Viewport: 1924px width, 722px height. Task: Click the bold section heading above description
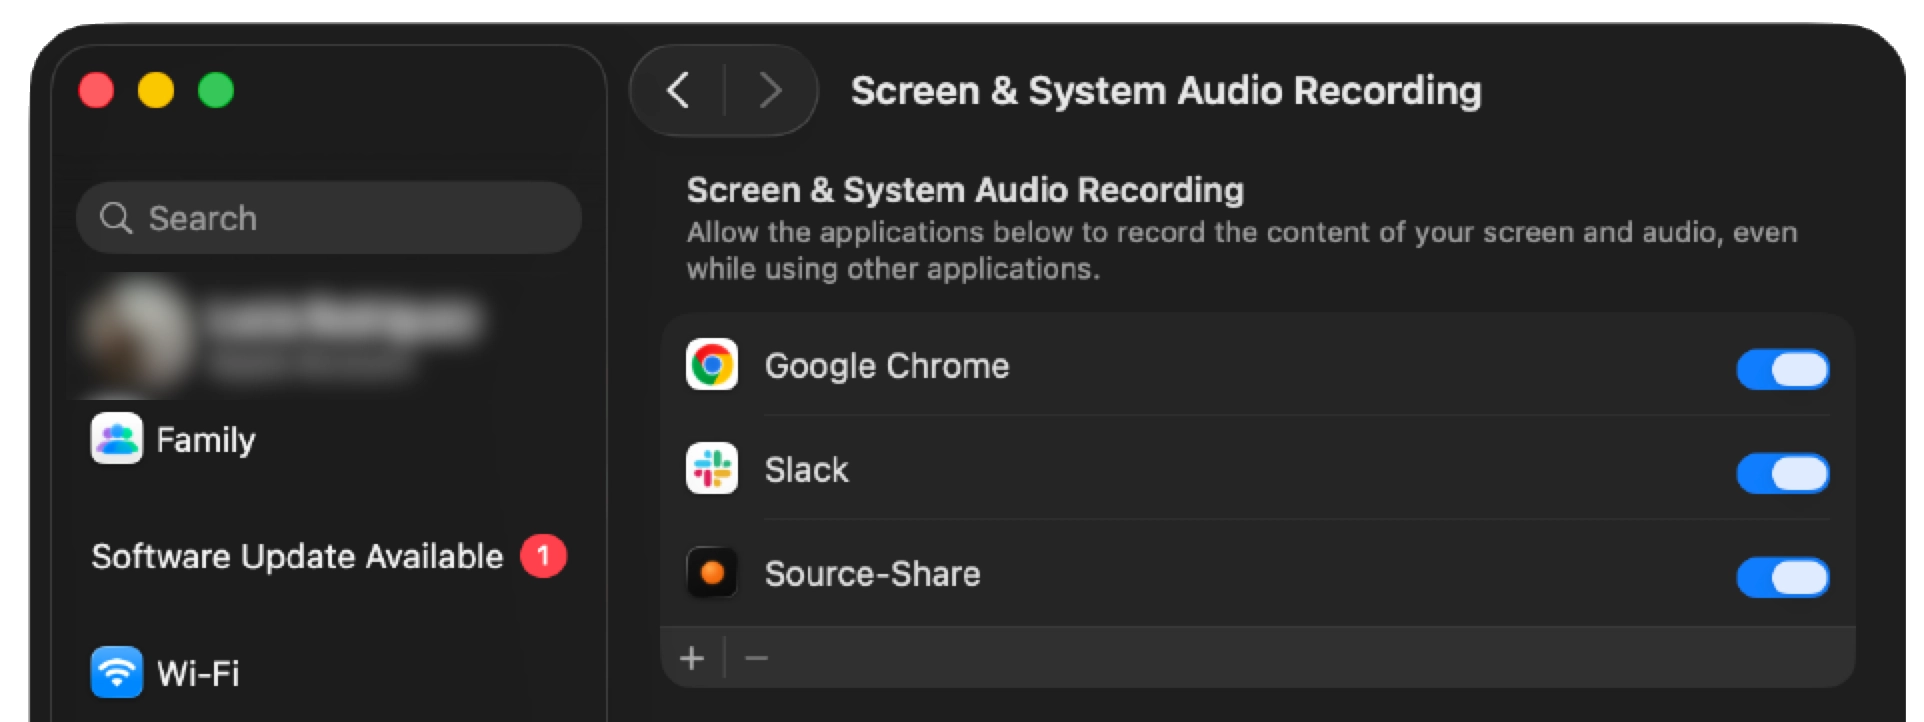pos(965,190)
